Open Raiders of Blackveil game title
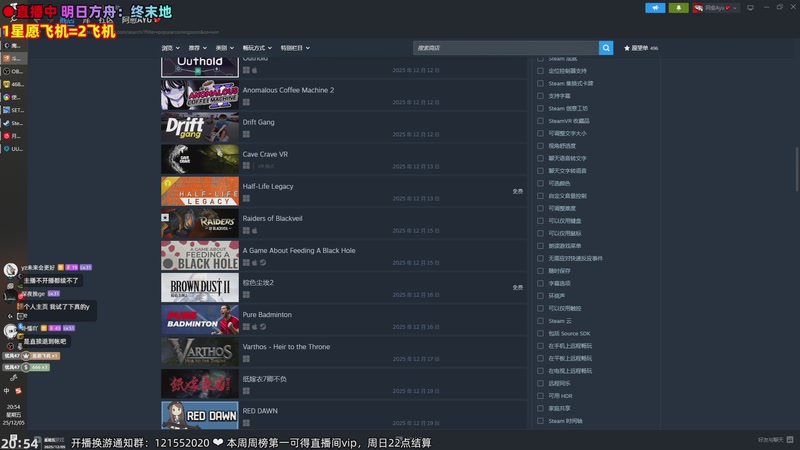Screen dimensions: 800x450 [x=272, y=218]
